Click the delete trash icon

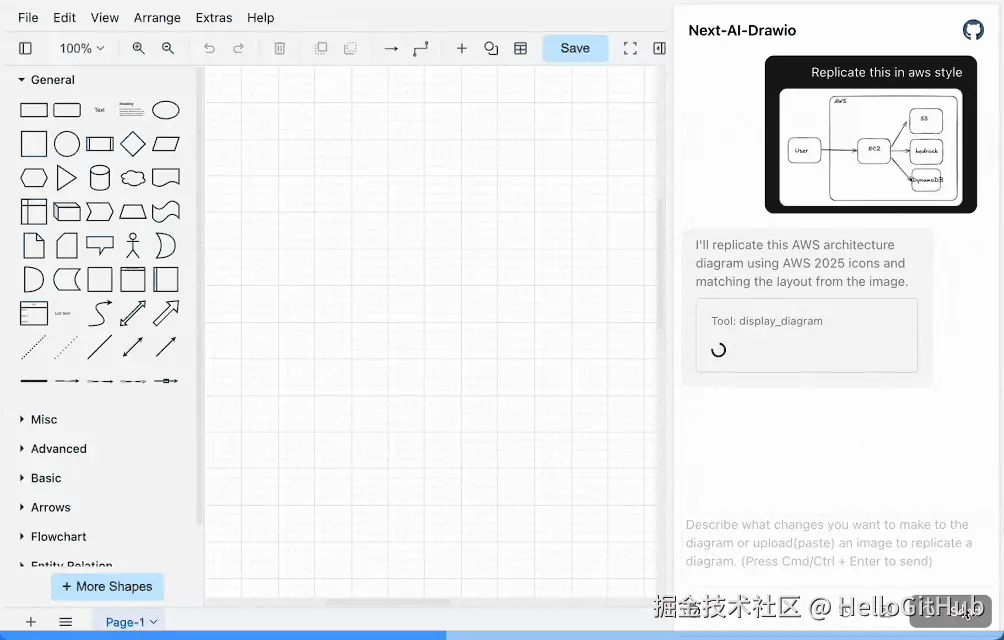coord(280,48)
